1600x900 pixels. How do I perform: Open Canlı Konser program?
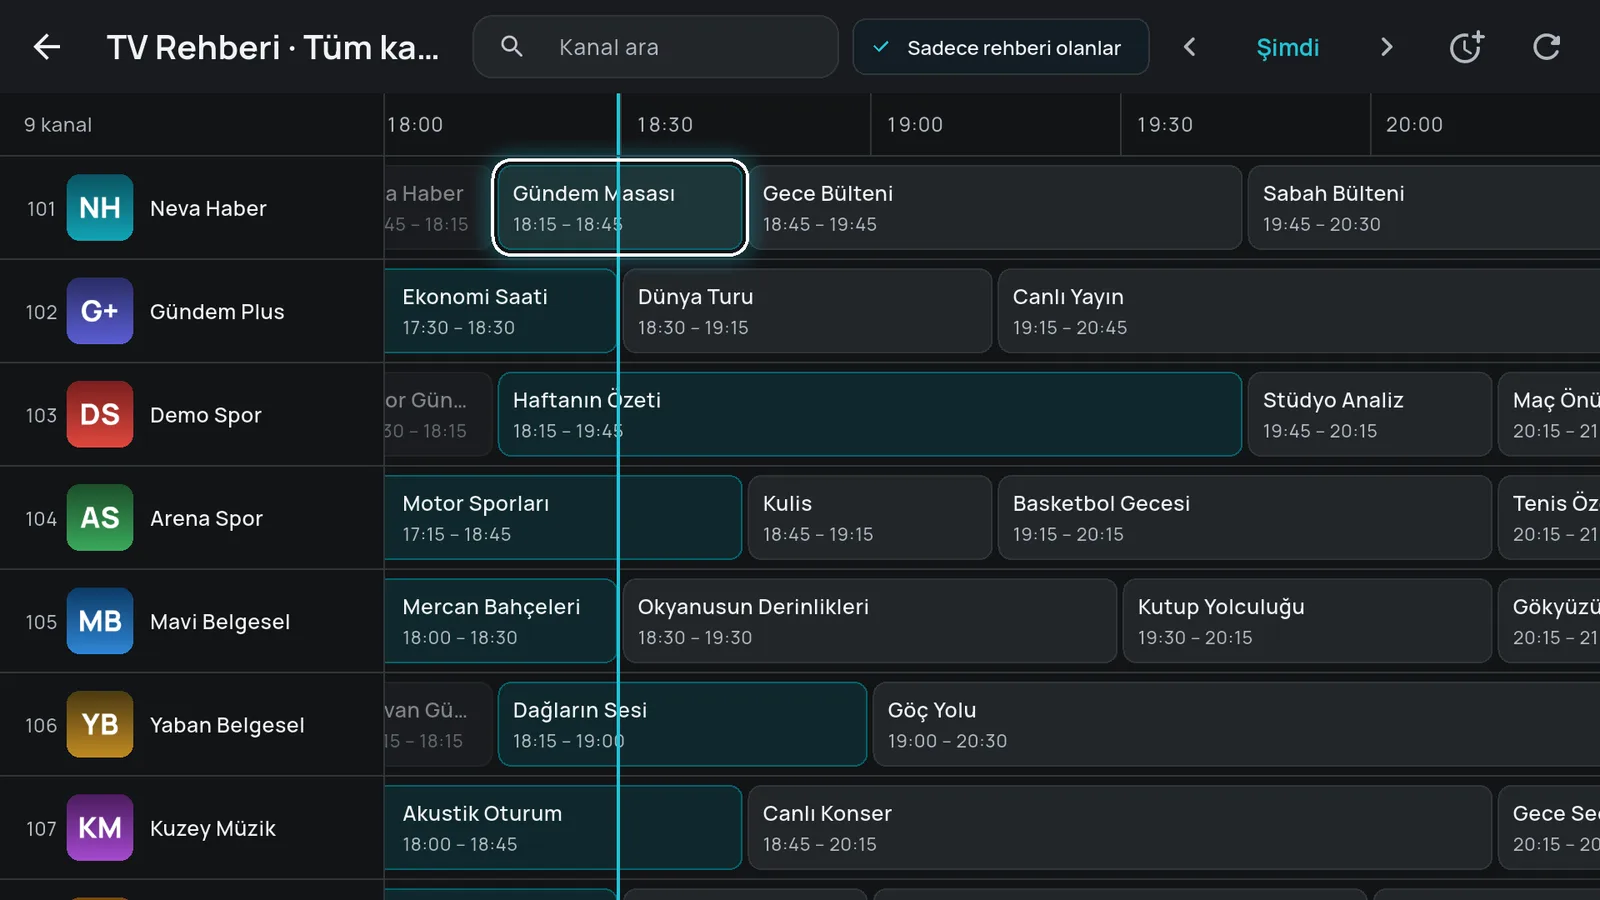click(x=1120, y=828)
